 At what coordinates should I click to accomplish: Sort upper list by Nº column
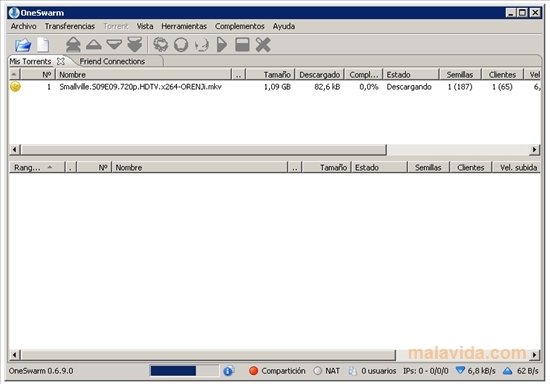coord(38,74)
